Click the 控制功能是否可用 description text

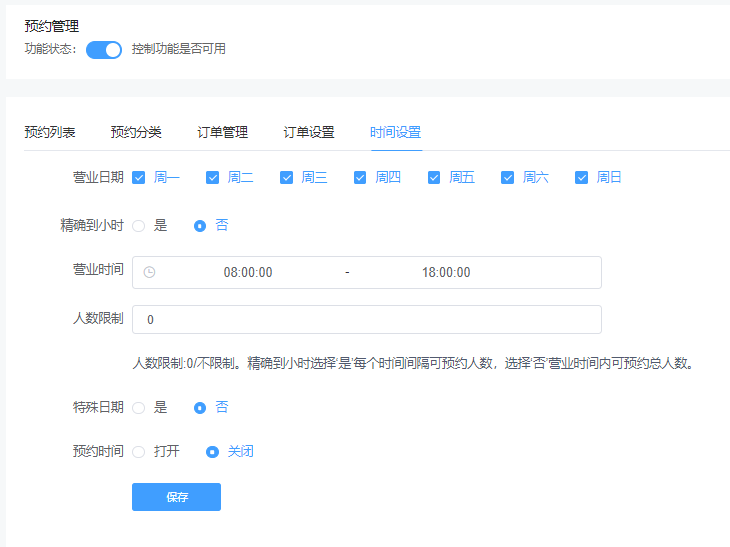pos(179,49)
